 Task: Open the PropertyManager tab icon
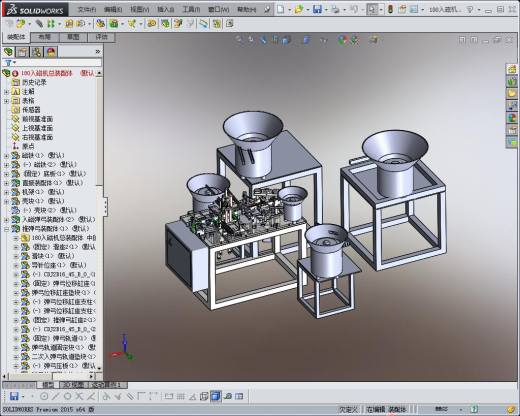(x=23, y=52)
